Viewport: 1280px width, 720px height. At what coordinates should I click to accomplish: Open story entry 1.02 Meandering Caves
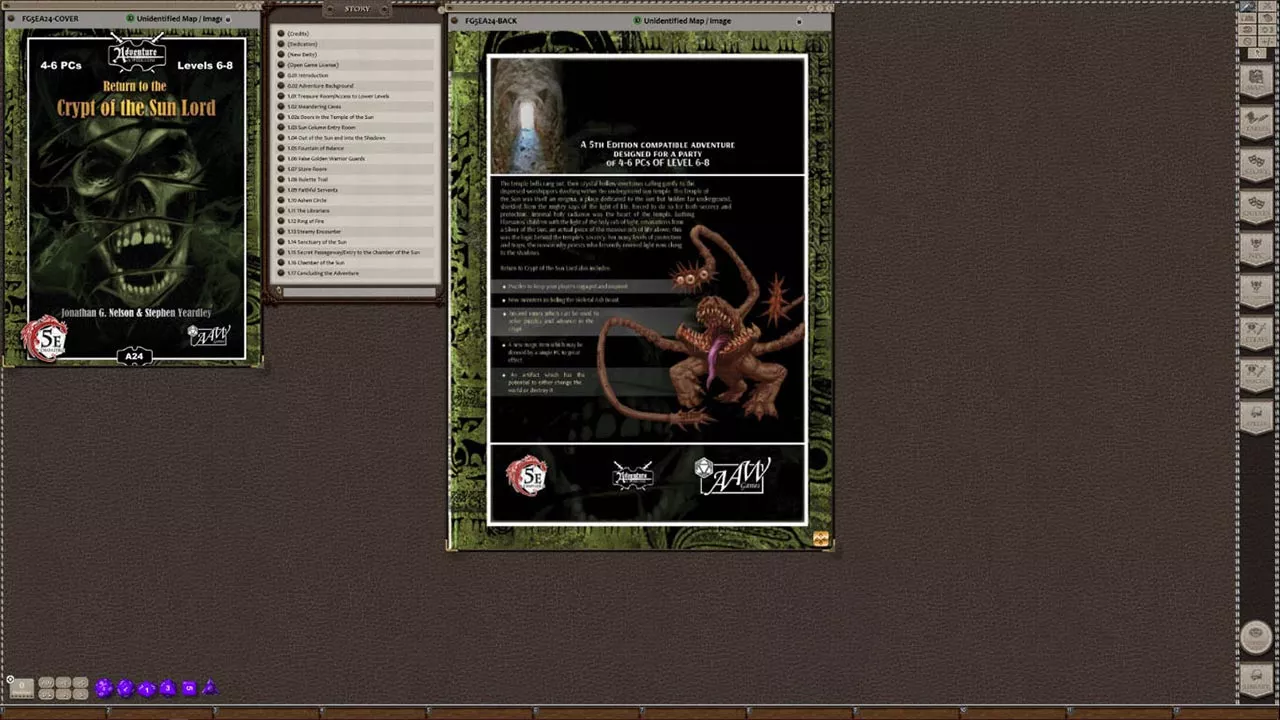(x=356, y=106)
